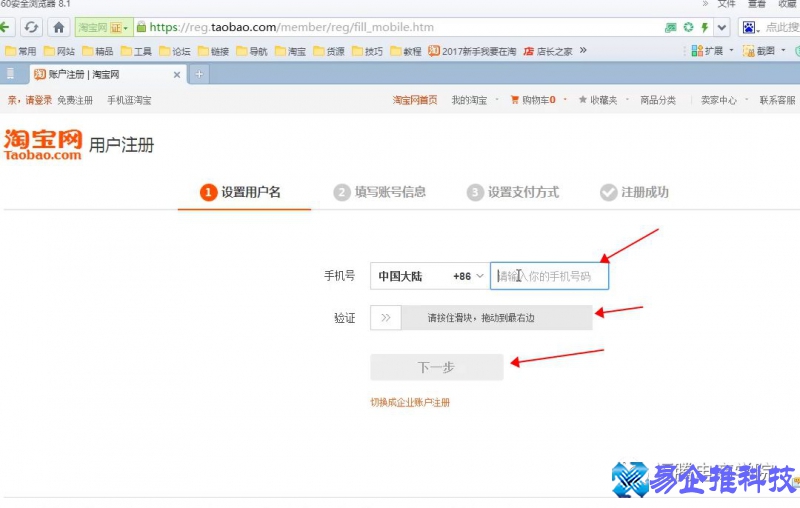Open the 网站 bookmarks folder

click(59, 51)
